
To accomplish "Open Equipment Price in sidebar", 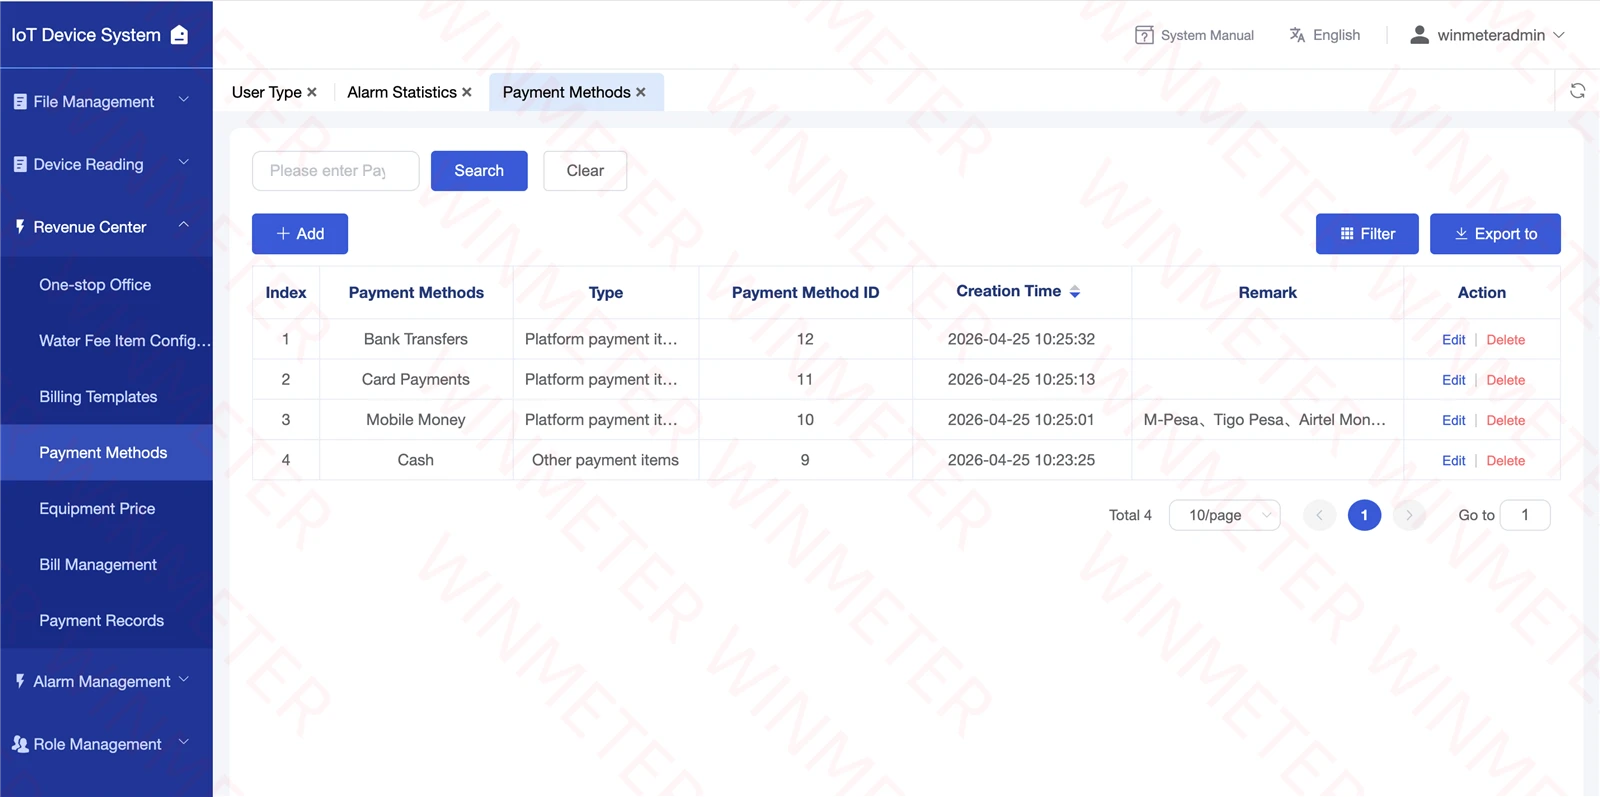I will tap(106, 509).
